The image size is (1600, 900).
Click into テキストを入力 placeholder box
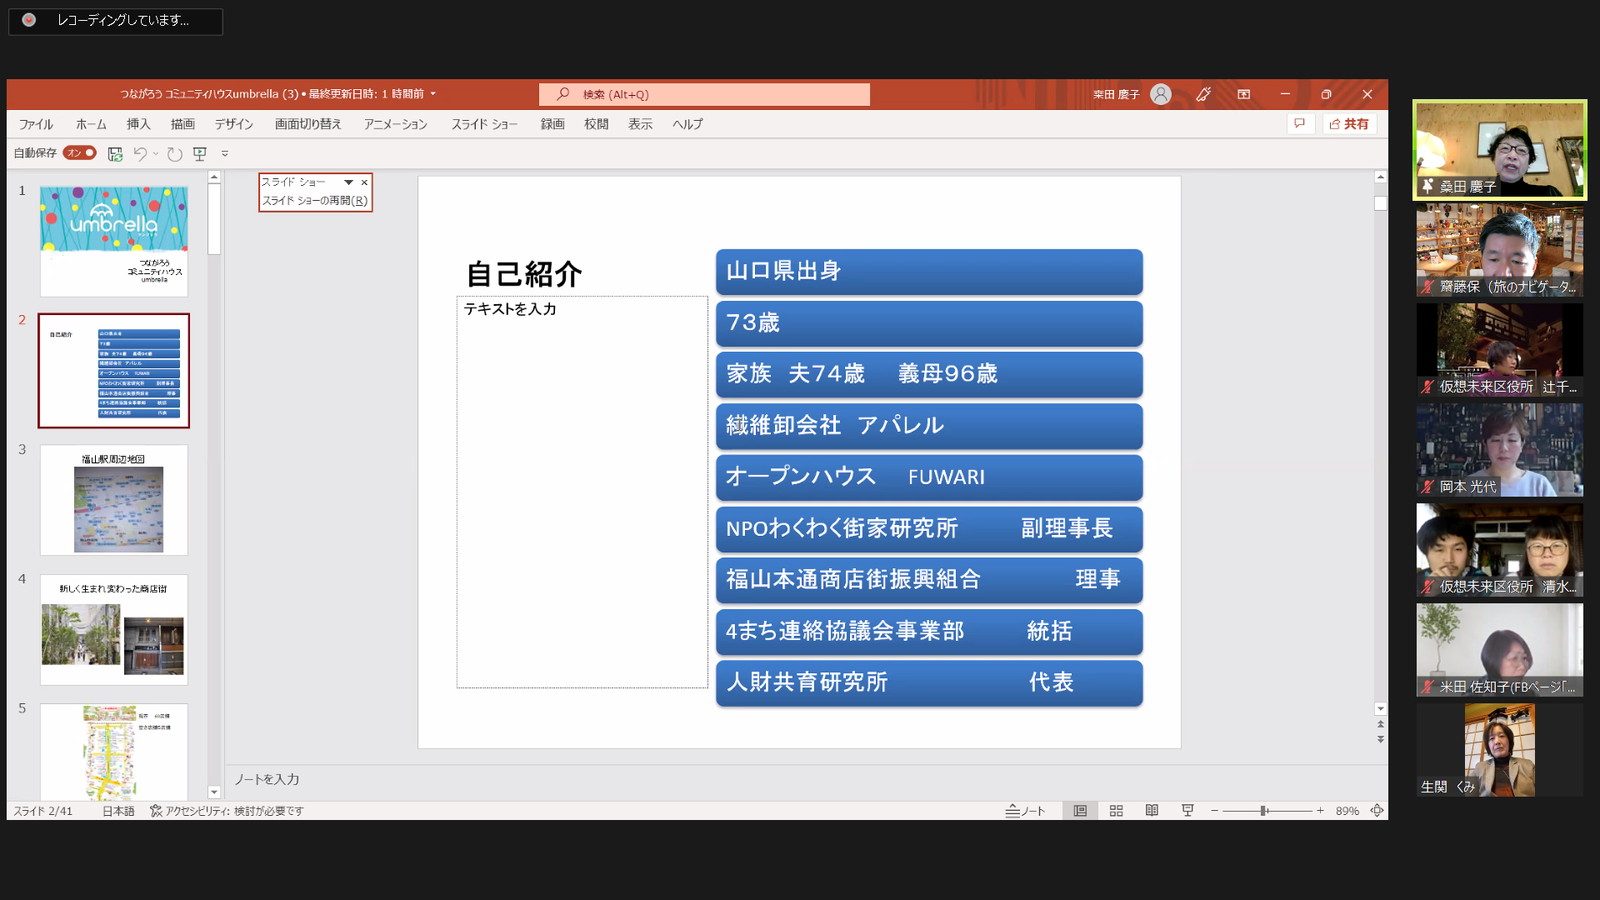coord(582,492)
